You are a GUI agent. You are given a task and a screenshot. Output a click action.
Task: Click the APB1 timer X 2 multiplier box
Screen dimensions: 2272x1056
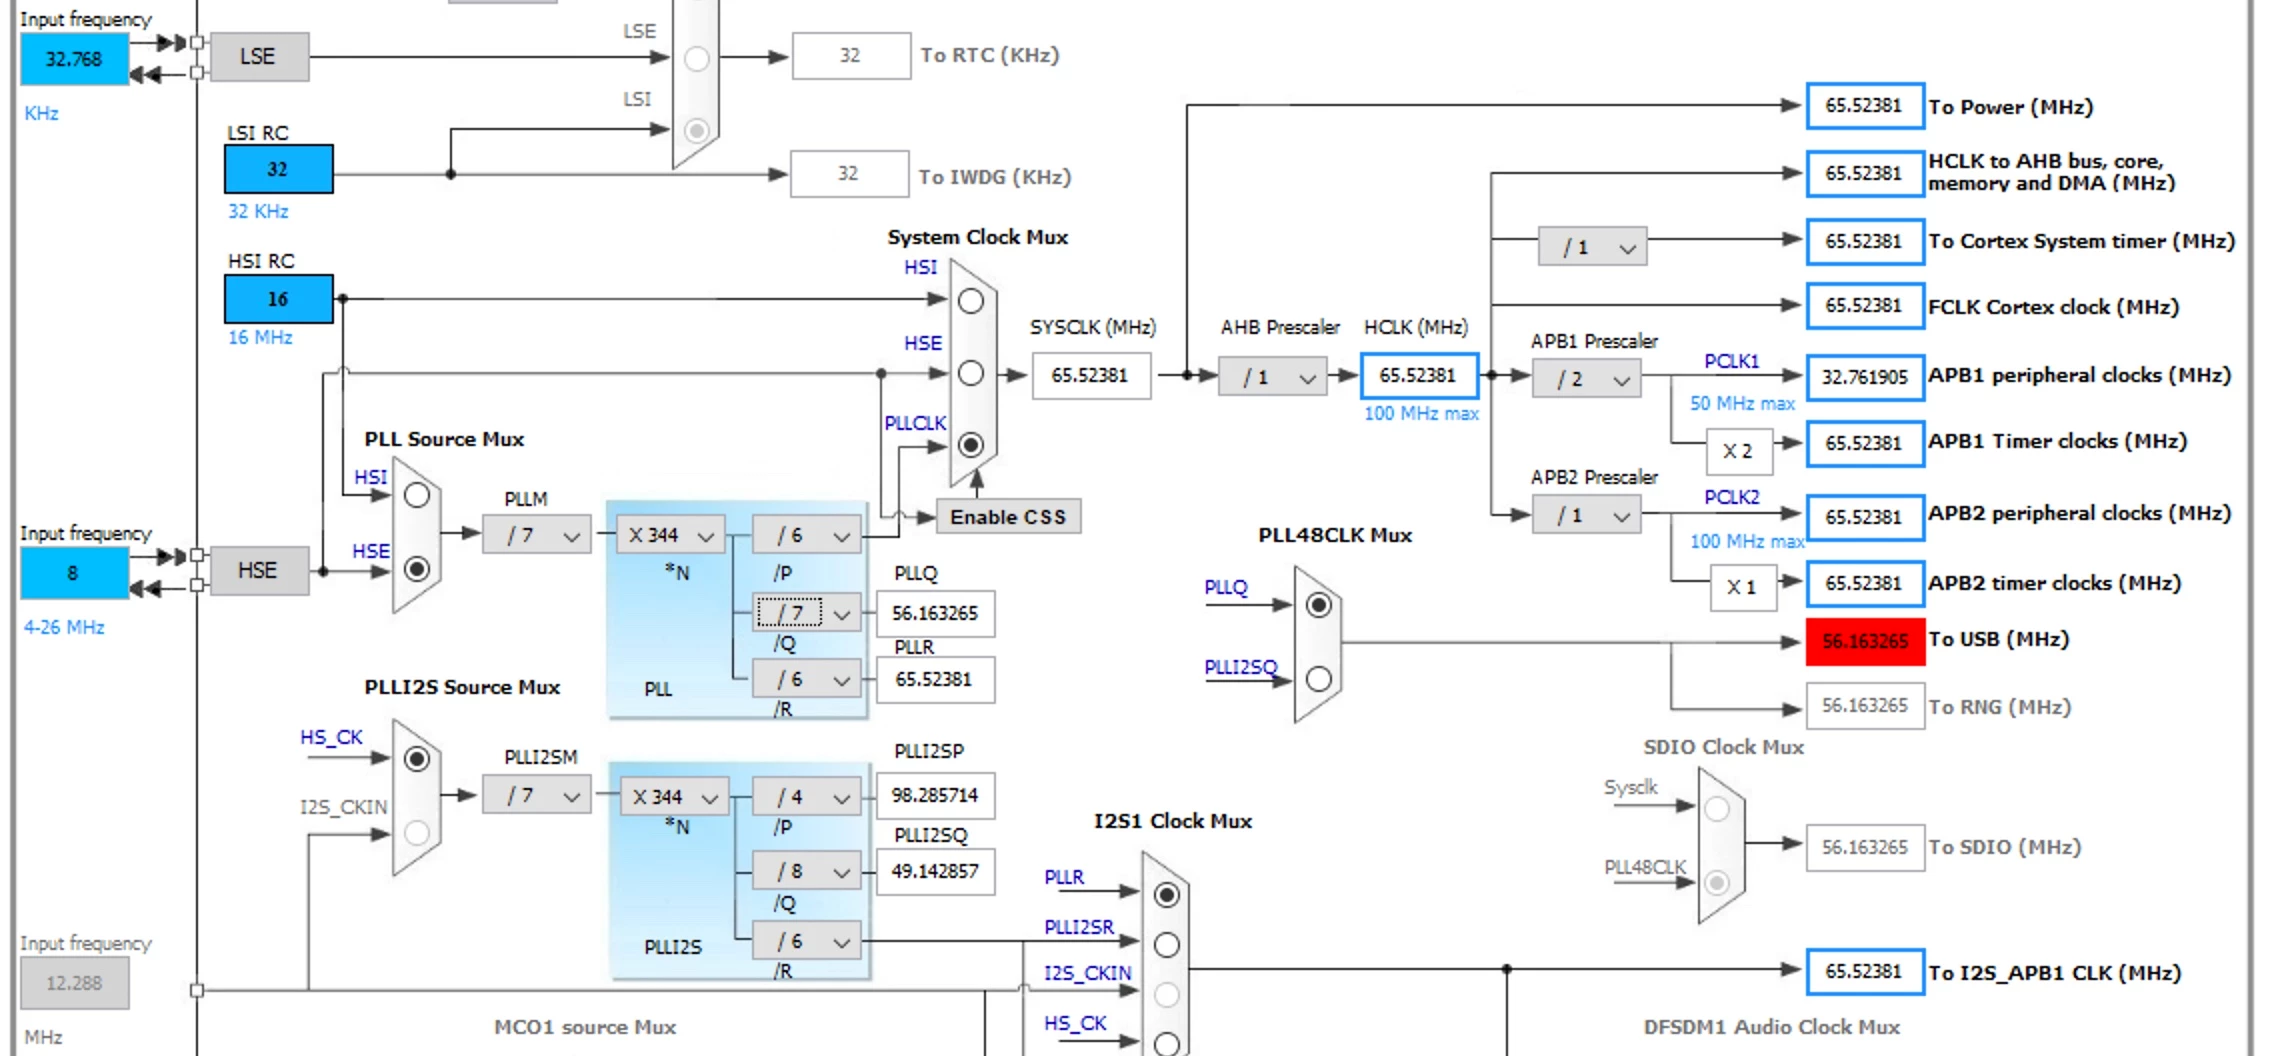click(x=1739, y=451)
